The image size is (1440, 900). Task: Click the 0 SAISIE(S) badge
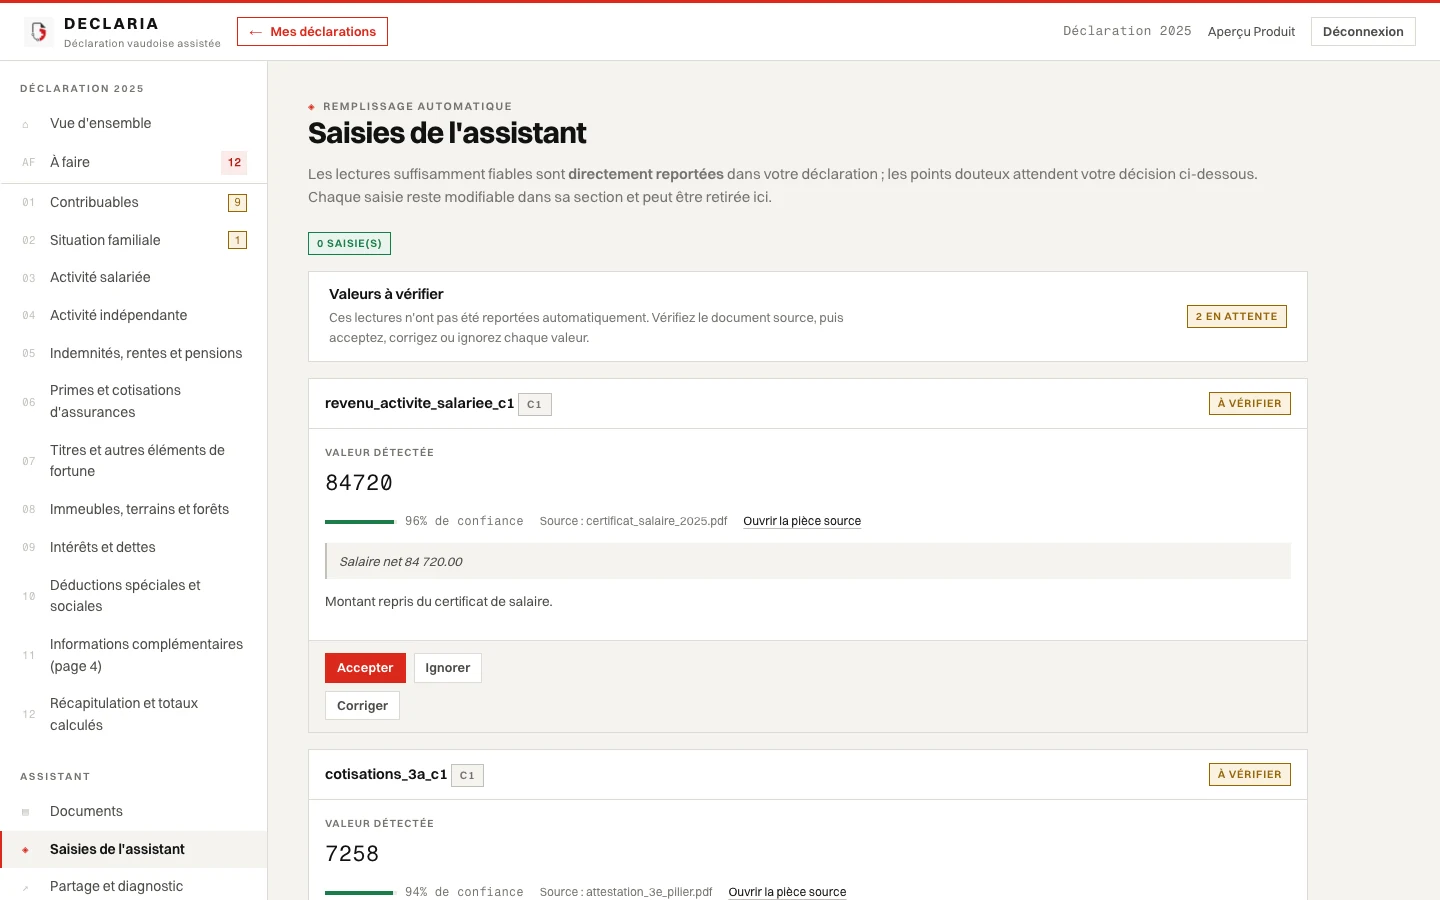(349, 243)
